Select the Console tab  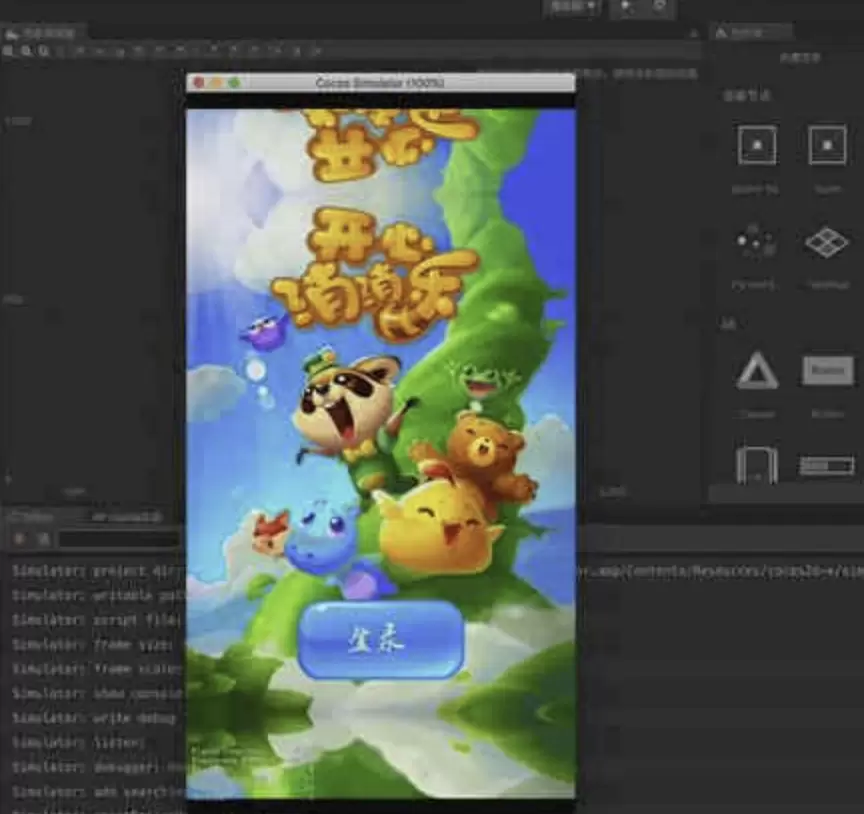(x=34, y=517)
